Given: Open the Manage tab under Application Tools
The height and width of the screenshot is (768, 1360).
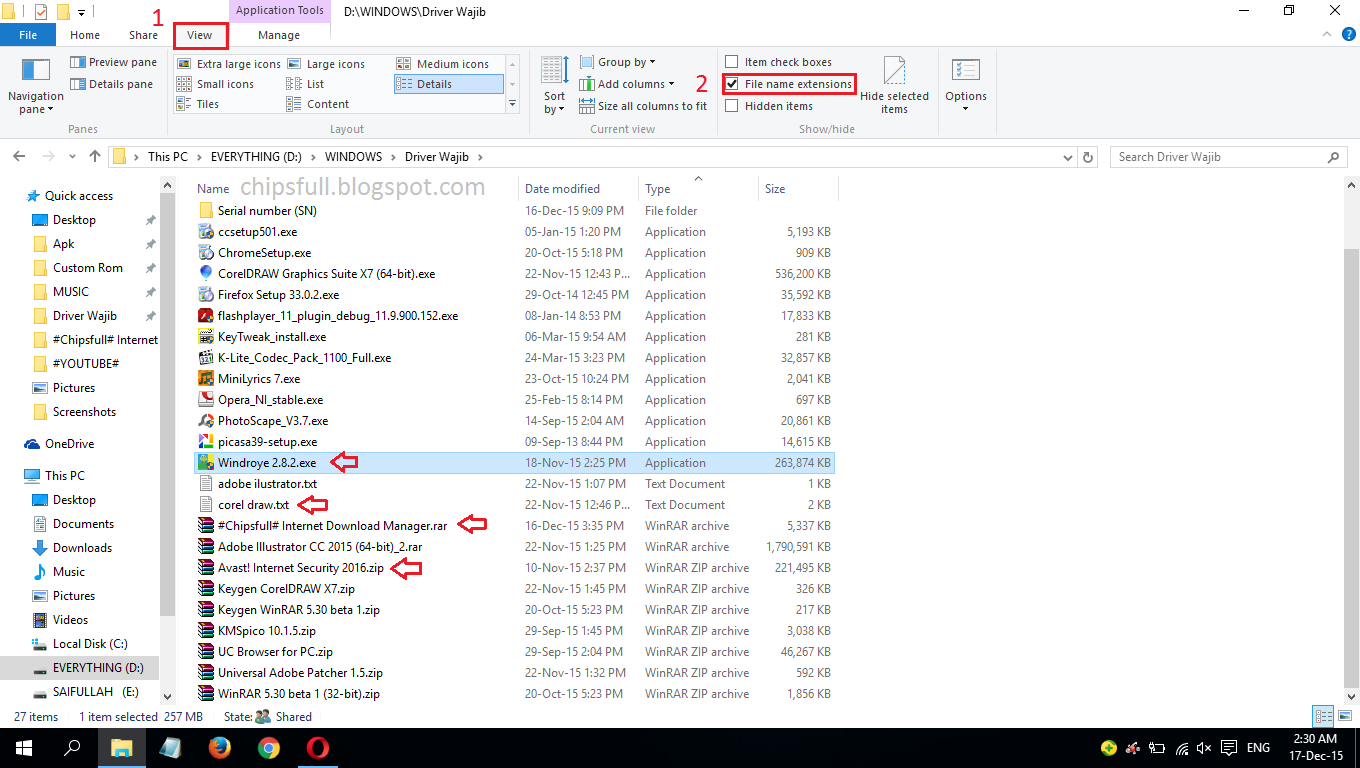Looking at the screenshot, I should click(x=279, y=34).
